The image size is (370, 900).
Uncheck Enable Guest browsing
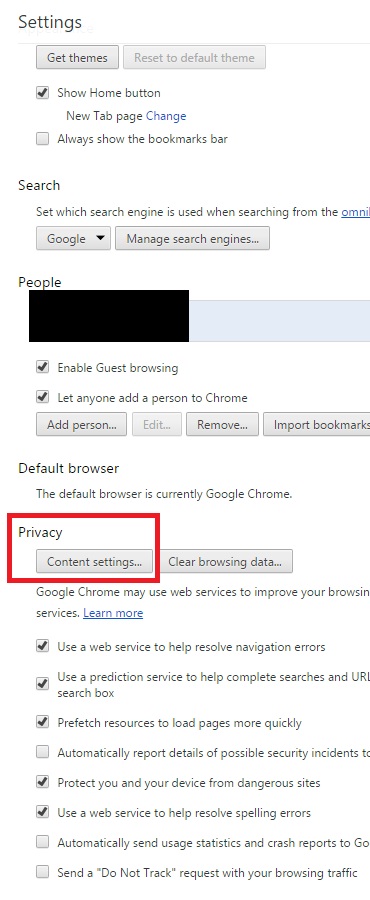(42, 367)
